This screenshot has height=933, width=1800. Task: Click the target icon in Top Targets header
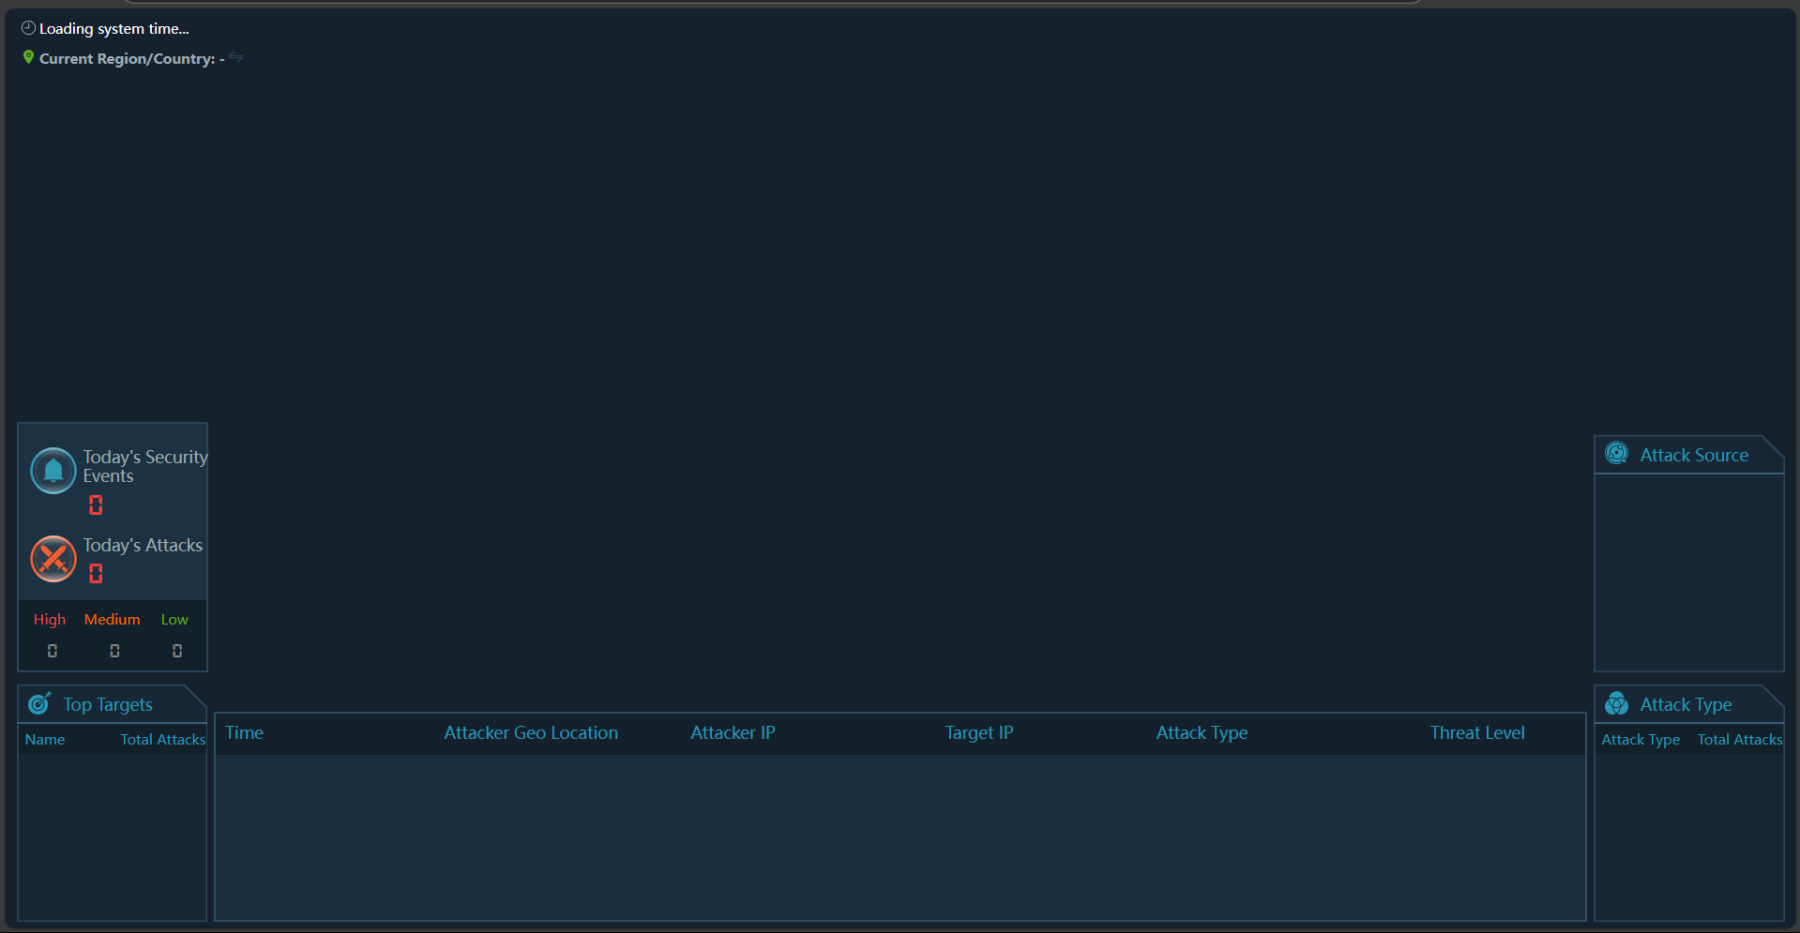tap(39, 704)
